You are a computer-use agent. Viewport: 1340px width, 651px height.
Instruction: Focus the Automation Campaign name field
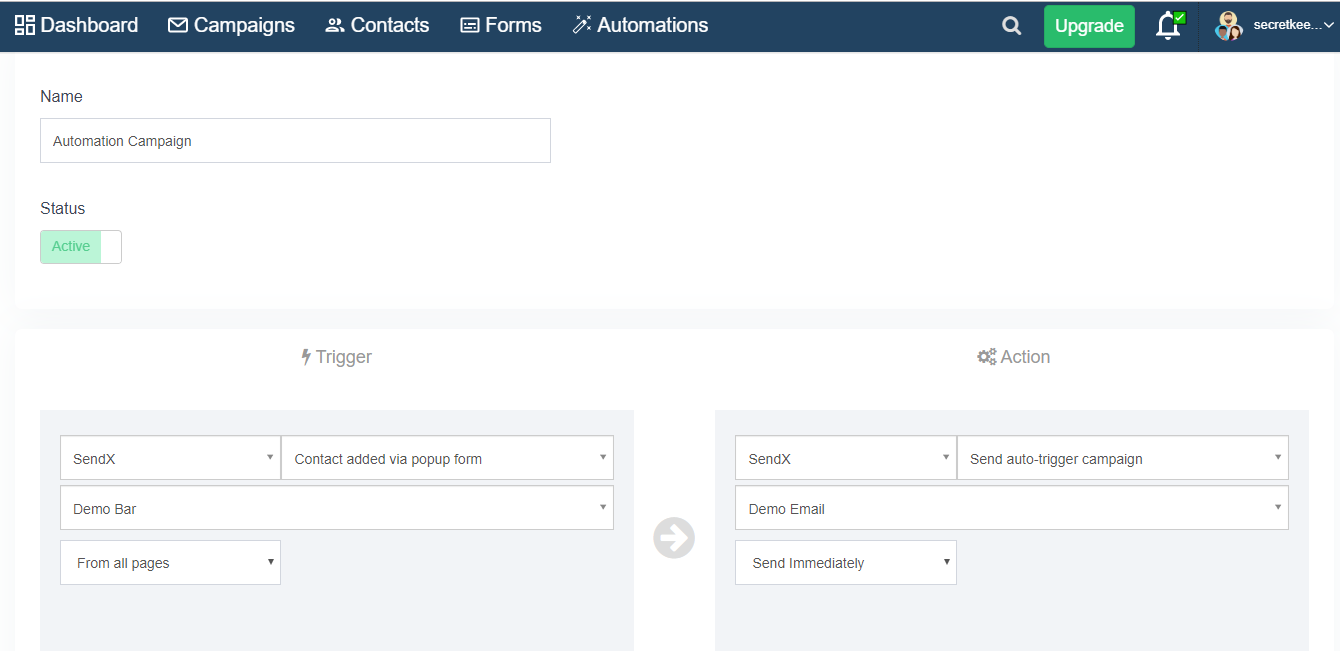pos(295,141)
